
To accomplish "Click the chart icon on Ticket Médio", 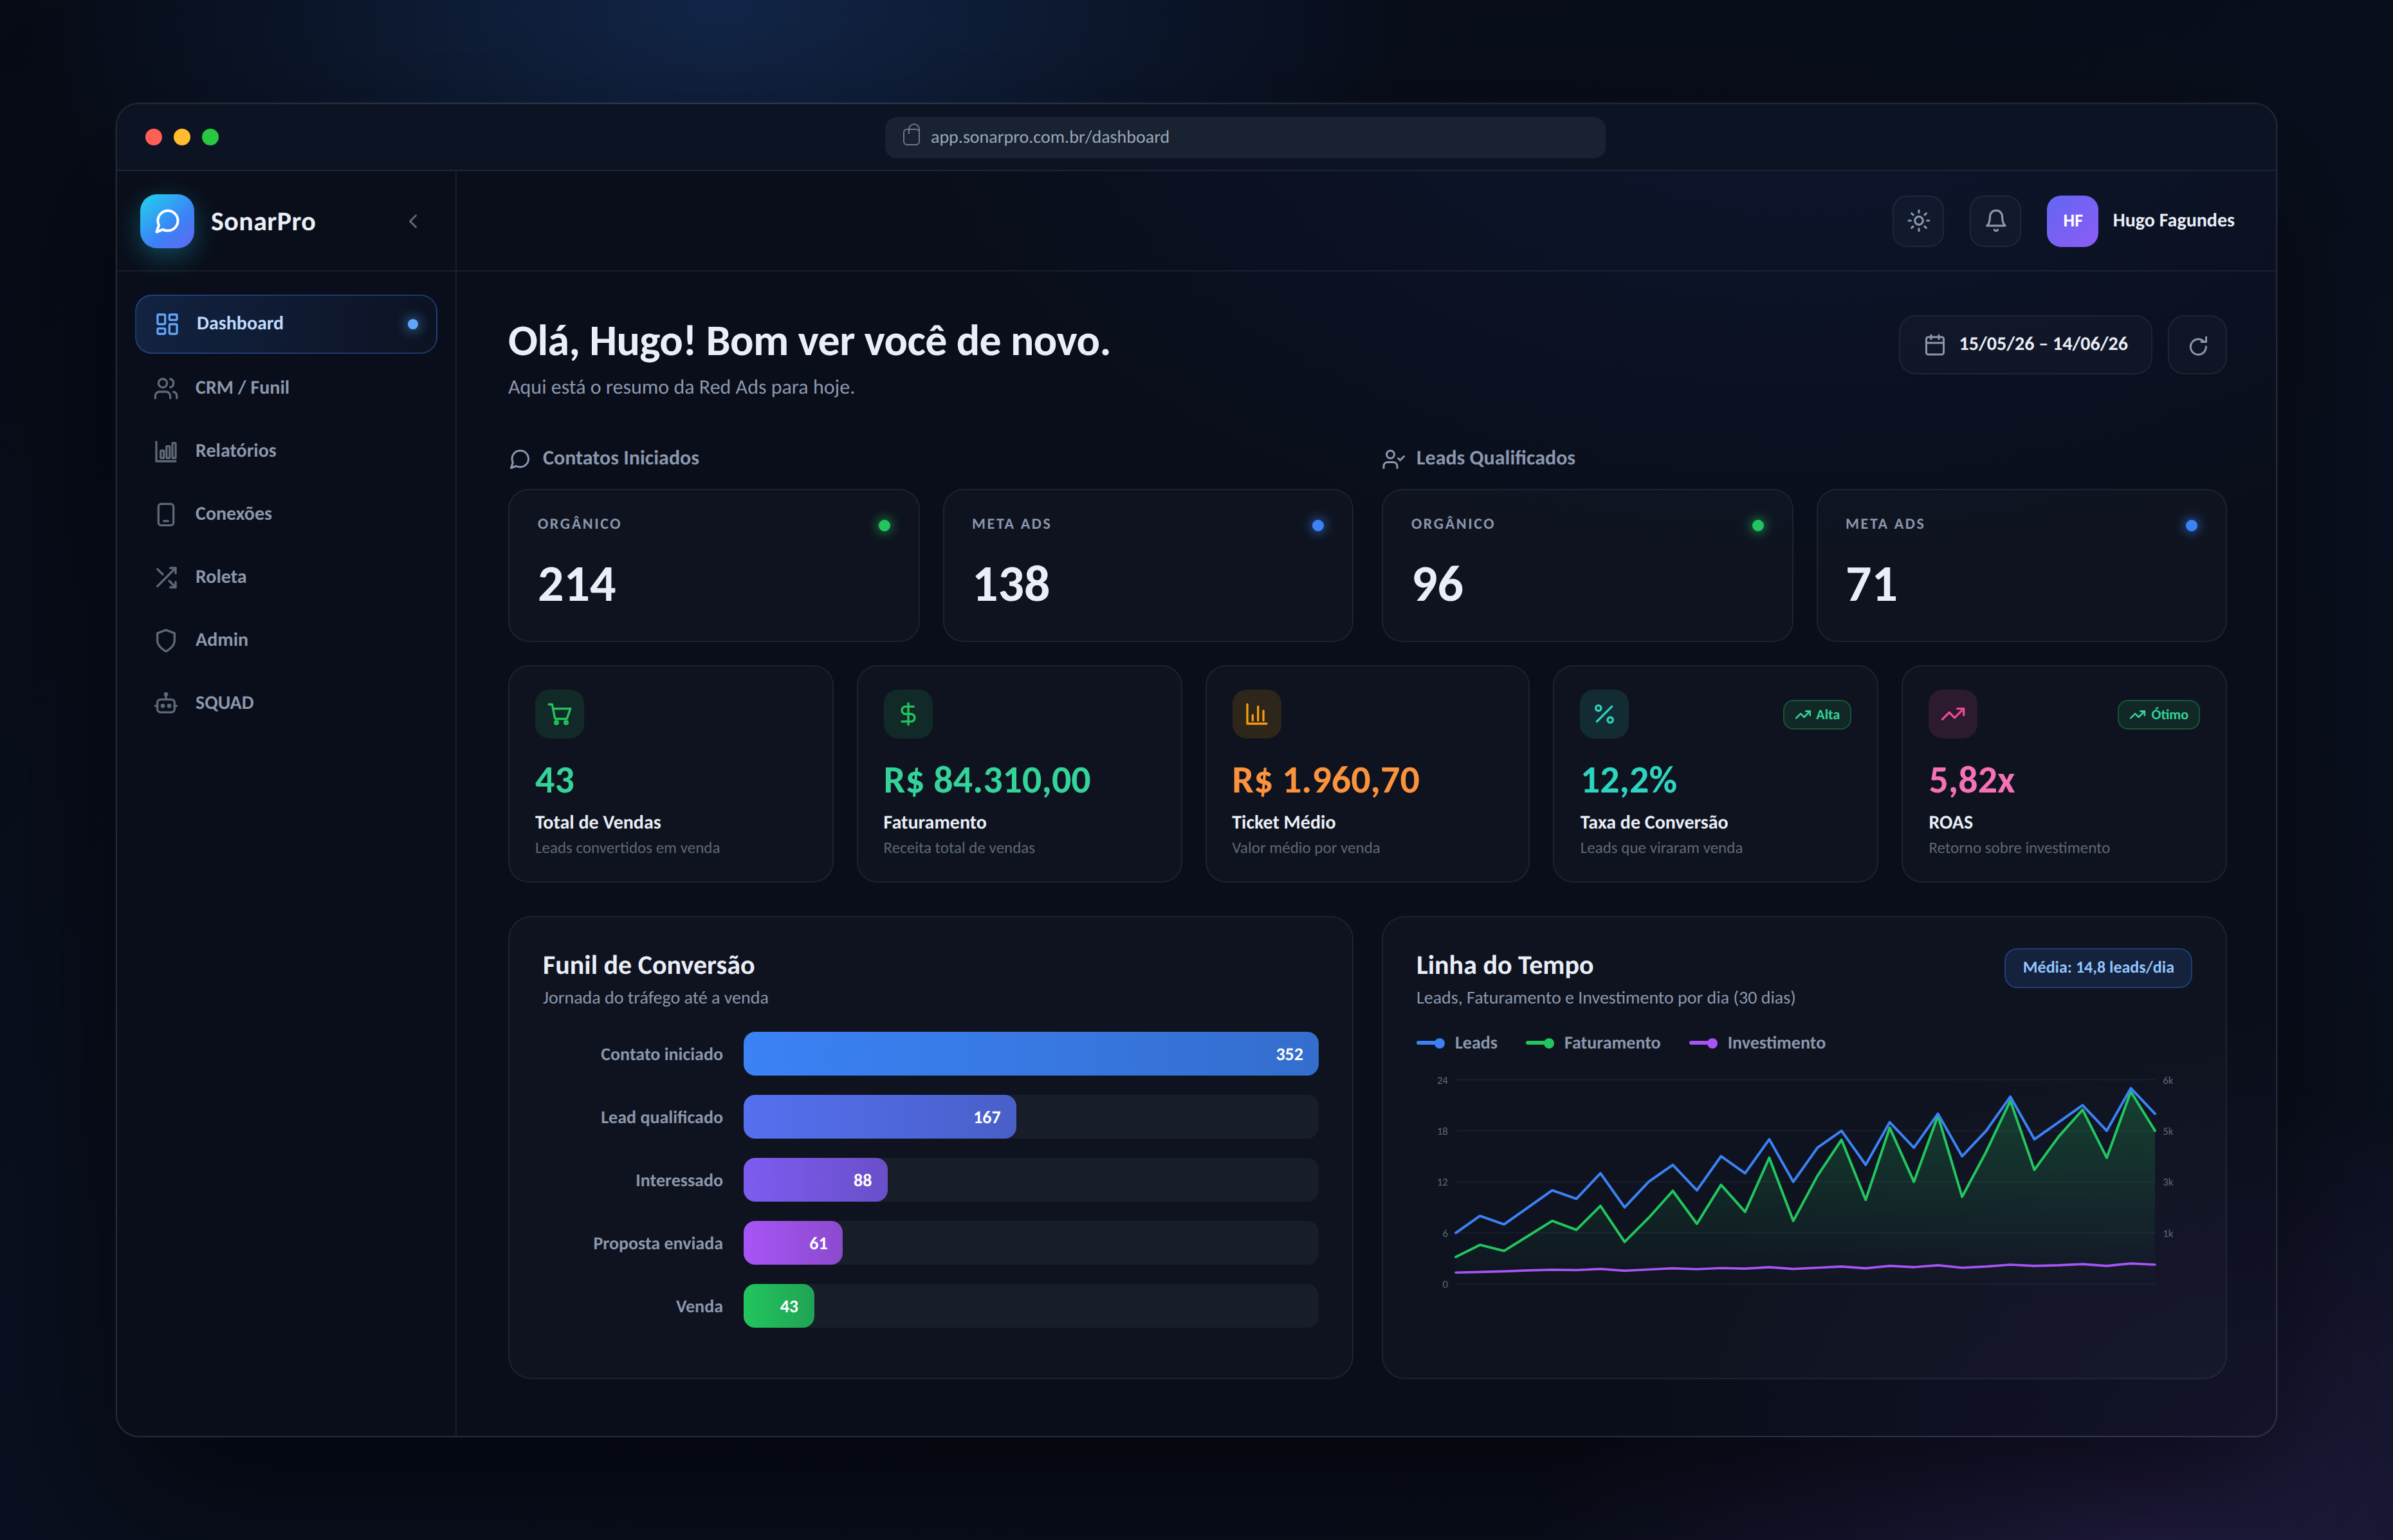I will pyautogui.click(x=1256, y=714).
